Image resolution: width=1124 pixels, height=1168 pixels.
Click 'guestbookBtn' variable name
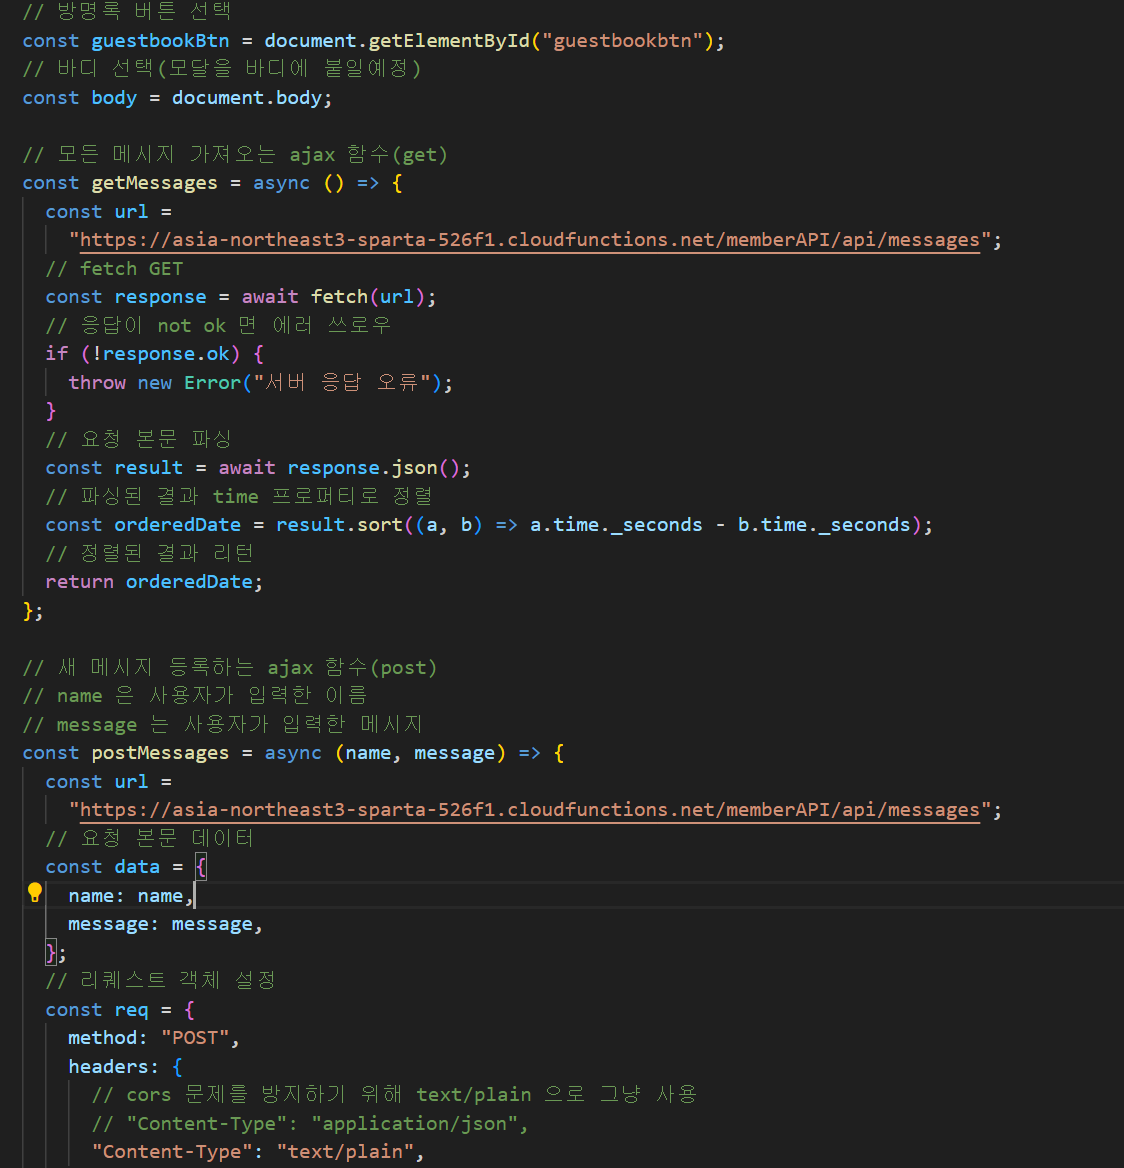pos(160,41)
